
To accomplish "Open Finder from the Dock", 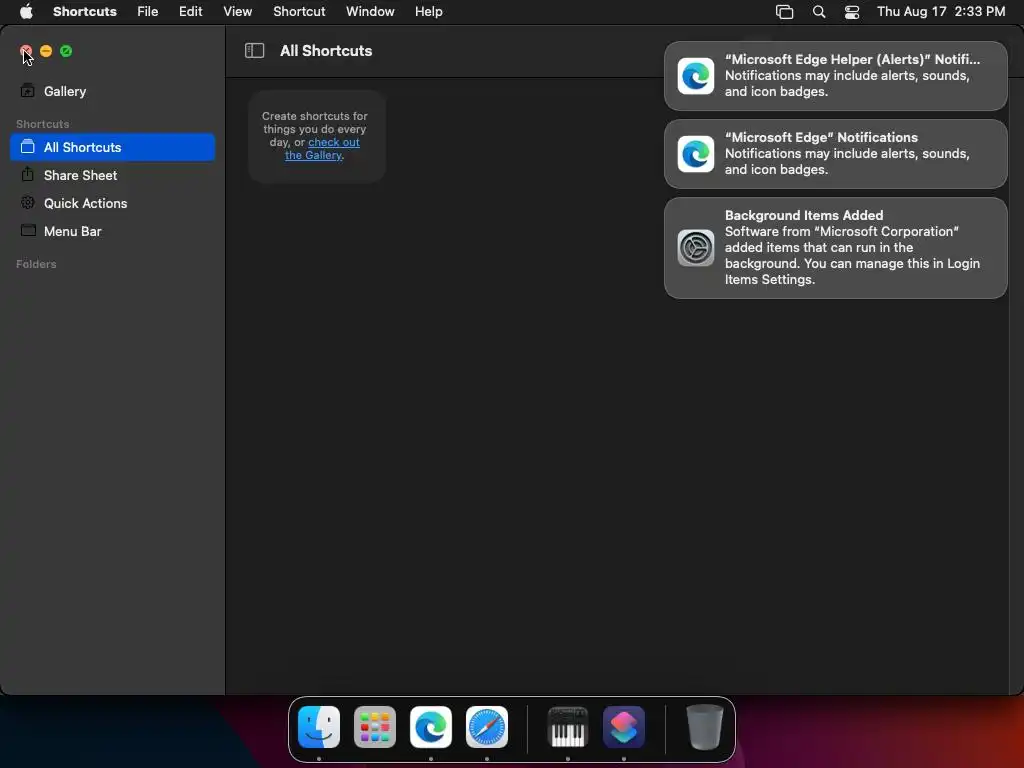I will [x=319, y=727].
